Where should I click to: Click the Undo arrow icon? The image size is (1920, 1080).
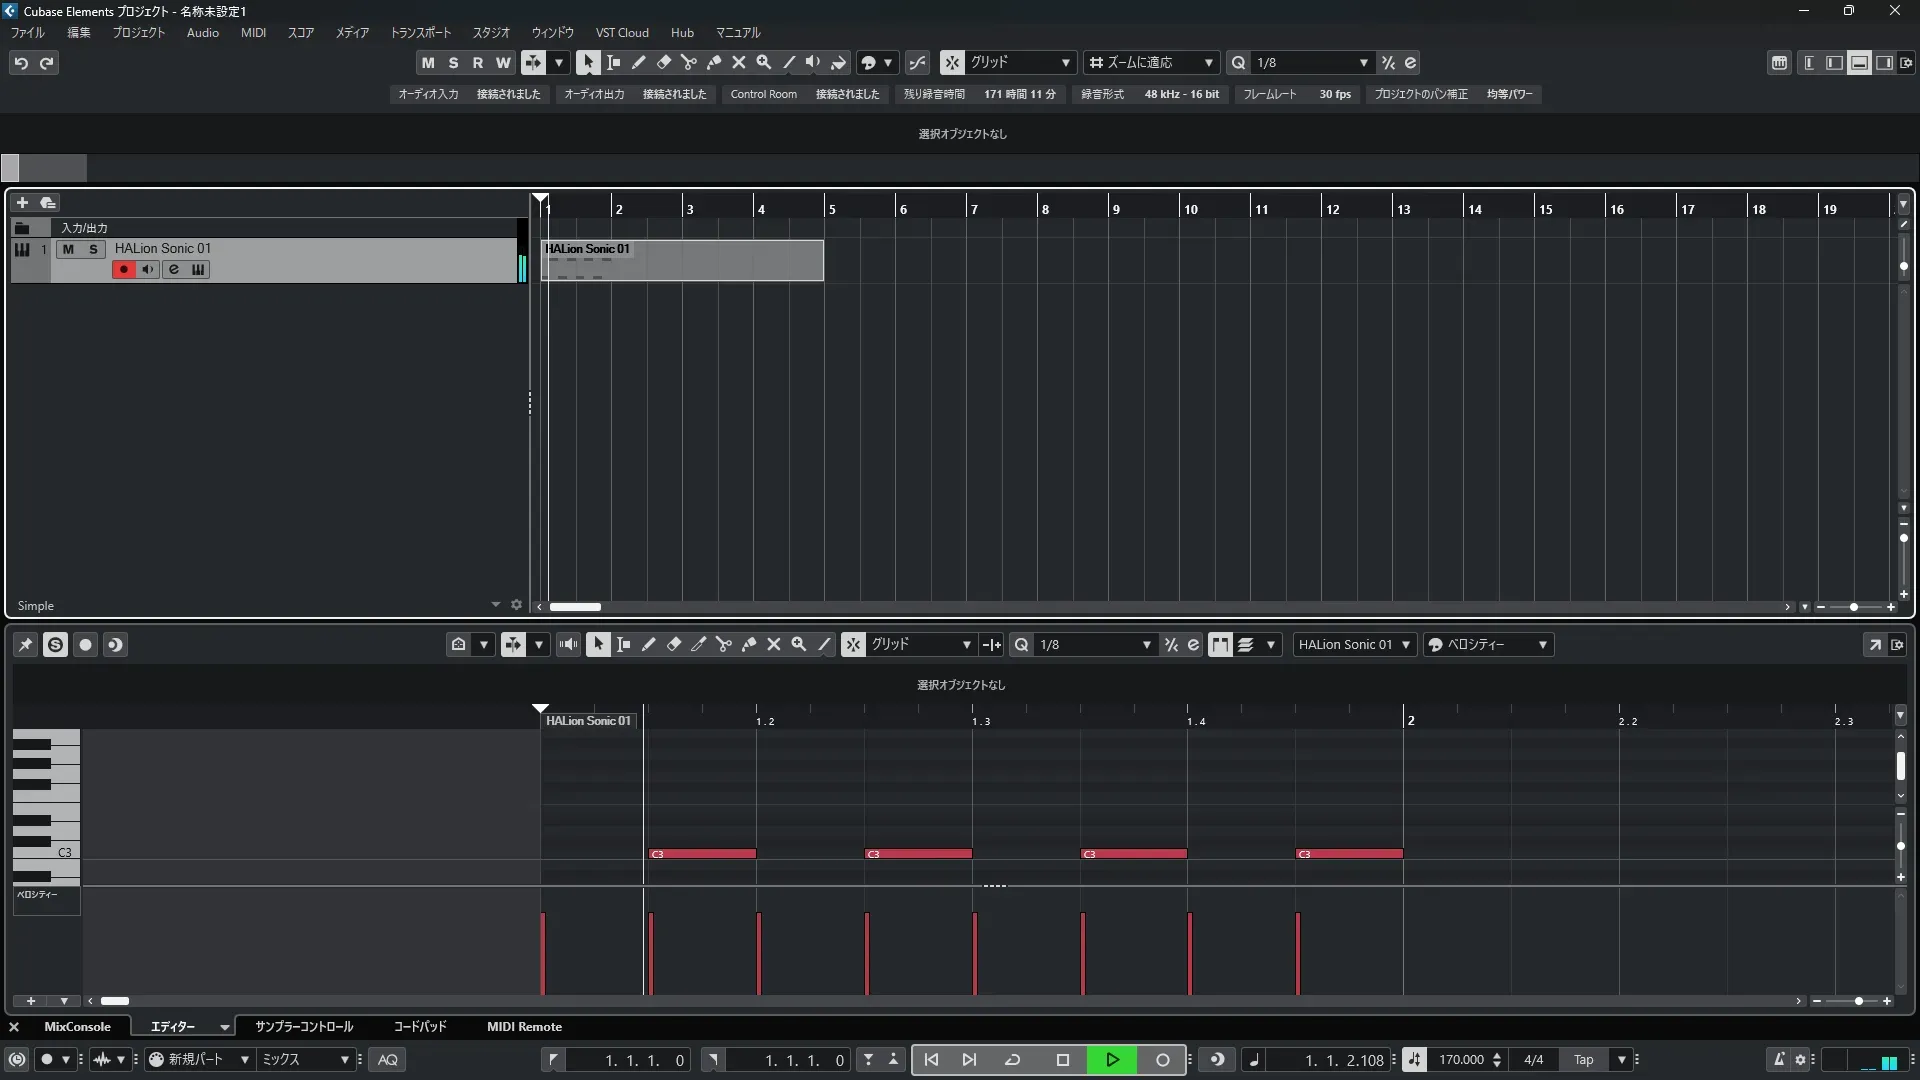tap(21, 63)
